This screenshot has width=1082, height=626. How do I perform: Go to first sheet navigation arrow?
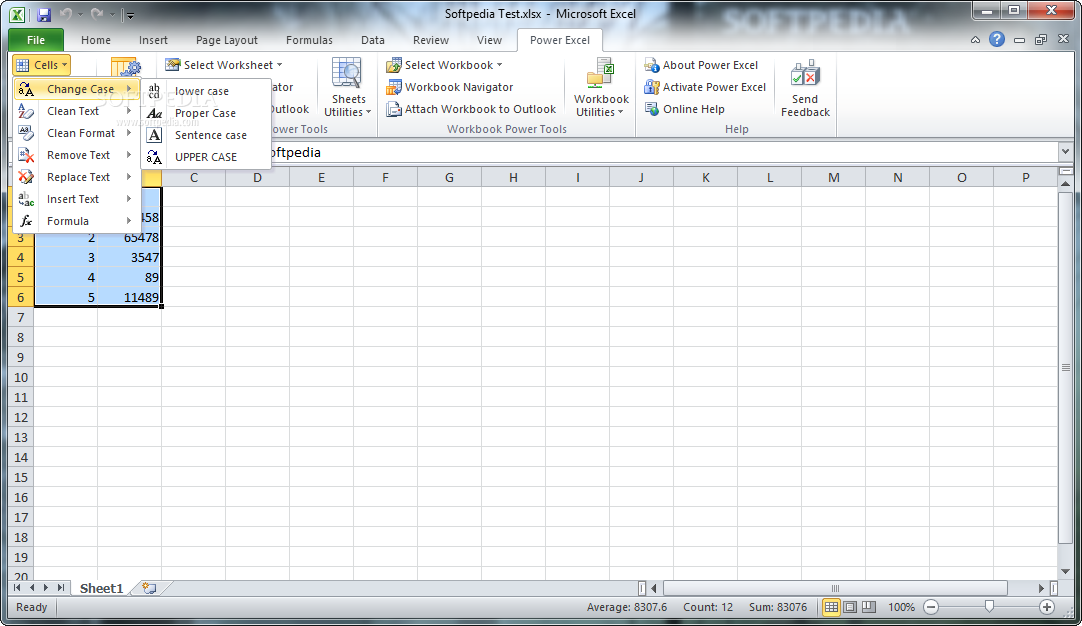click(x=17, y=587)
